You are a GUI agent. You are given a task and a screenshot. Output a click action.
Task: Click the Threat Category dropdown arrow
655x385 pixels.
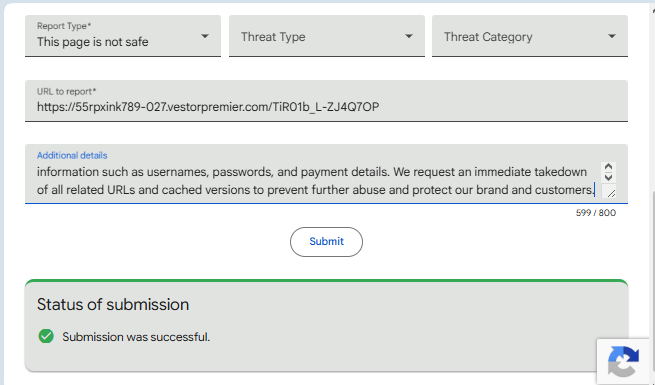click(612, 36)
